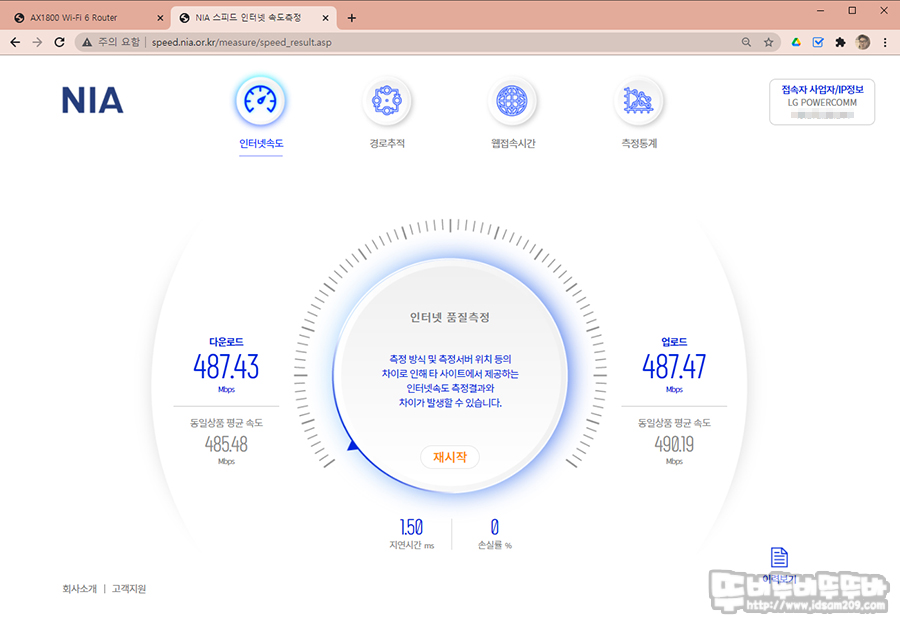Open the blue checkmark tasks extension icon
This screenshot has height=621, width=900.
pos(818,42)
